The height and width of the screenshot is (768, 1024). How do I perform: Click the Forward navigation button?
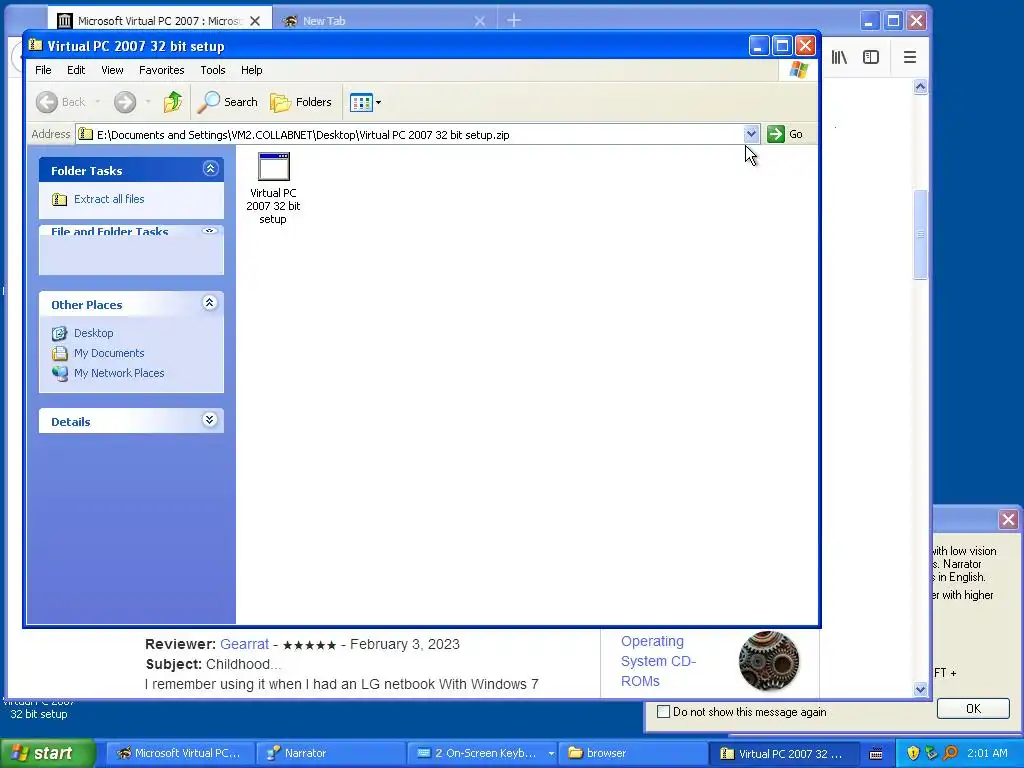point(125,102)
